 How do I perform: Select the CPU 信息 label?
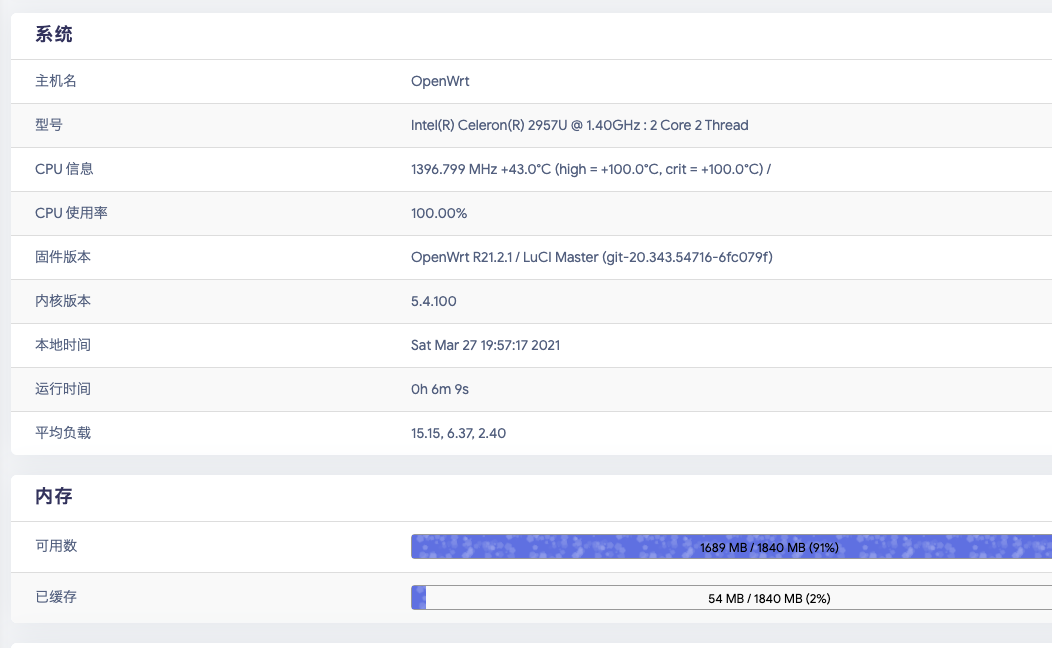click(64, 169)
